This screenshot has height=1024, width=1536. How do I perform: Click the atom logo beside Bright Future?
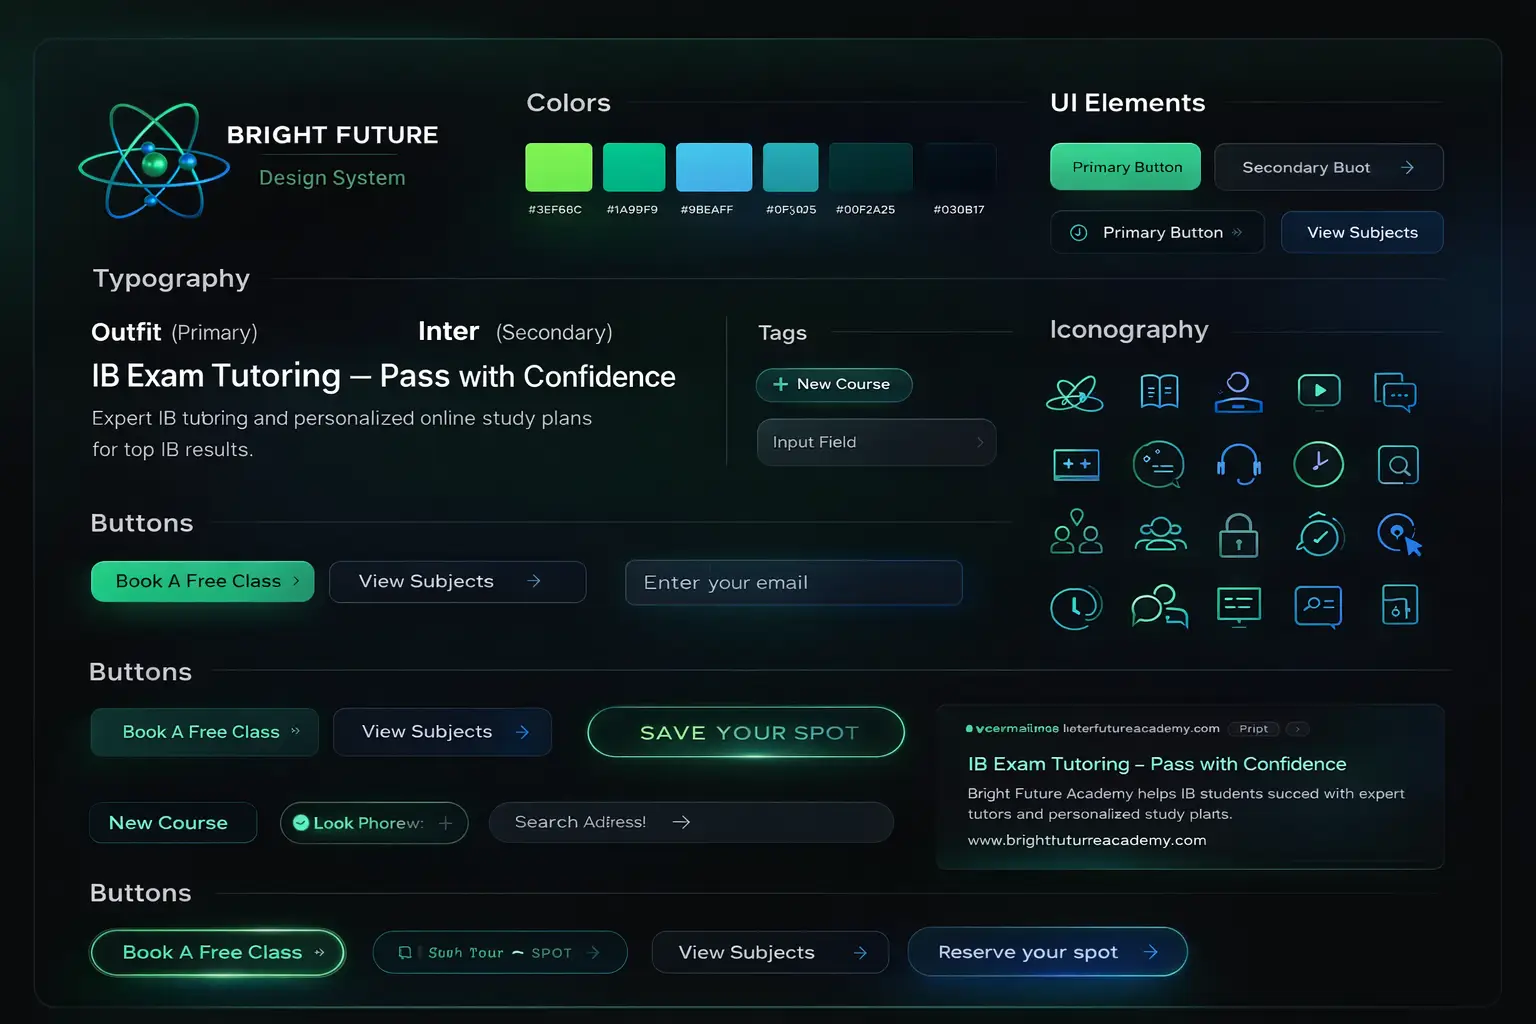pos(154,162)
